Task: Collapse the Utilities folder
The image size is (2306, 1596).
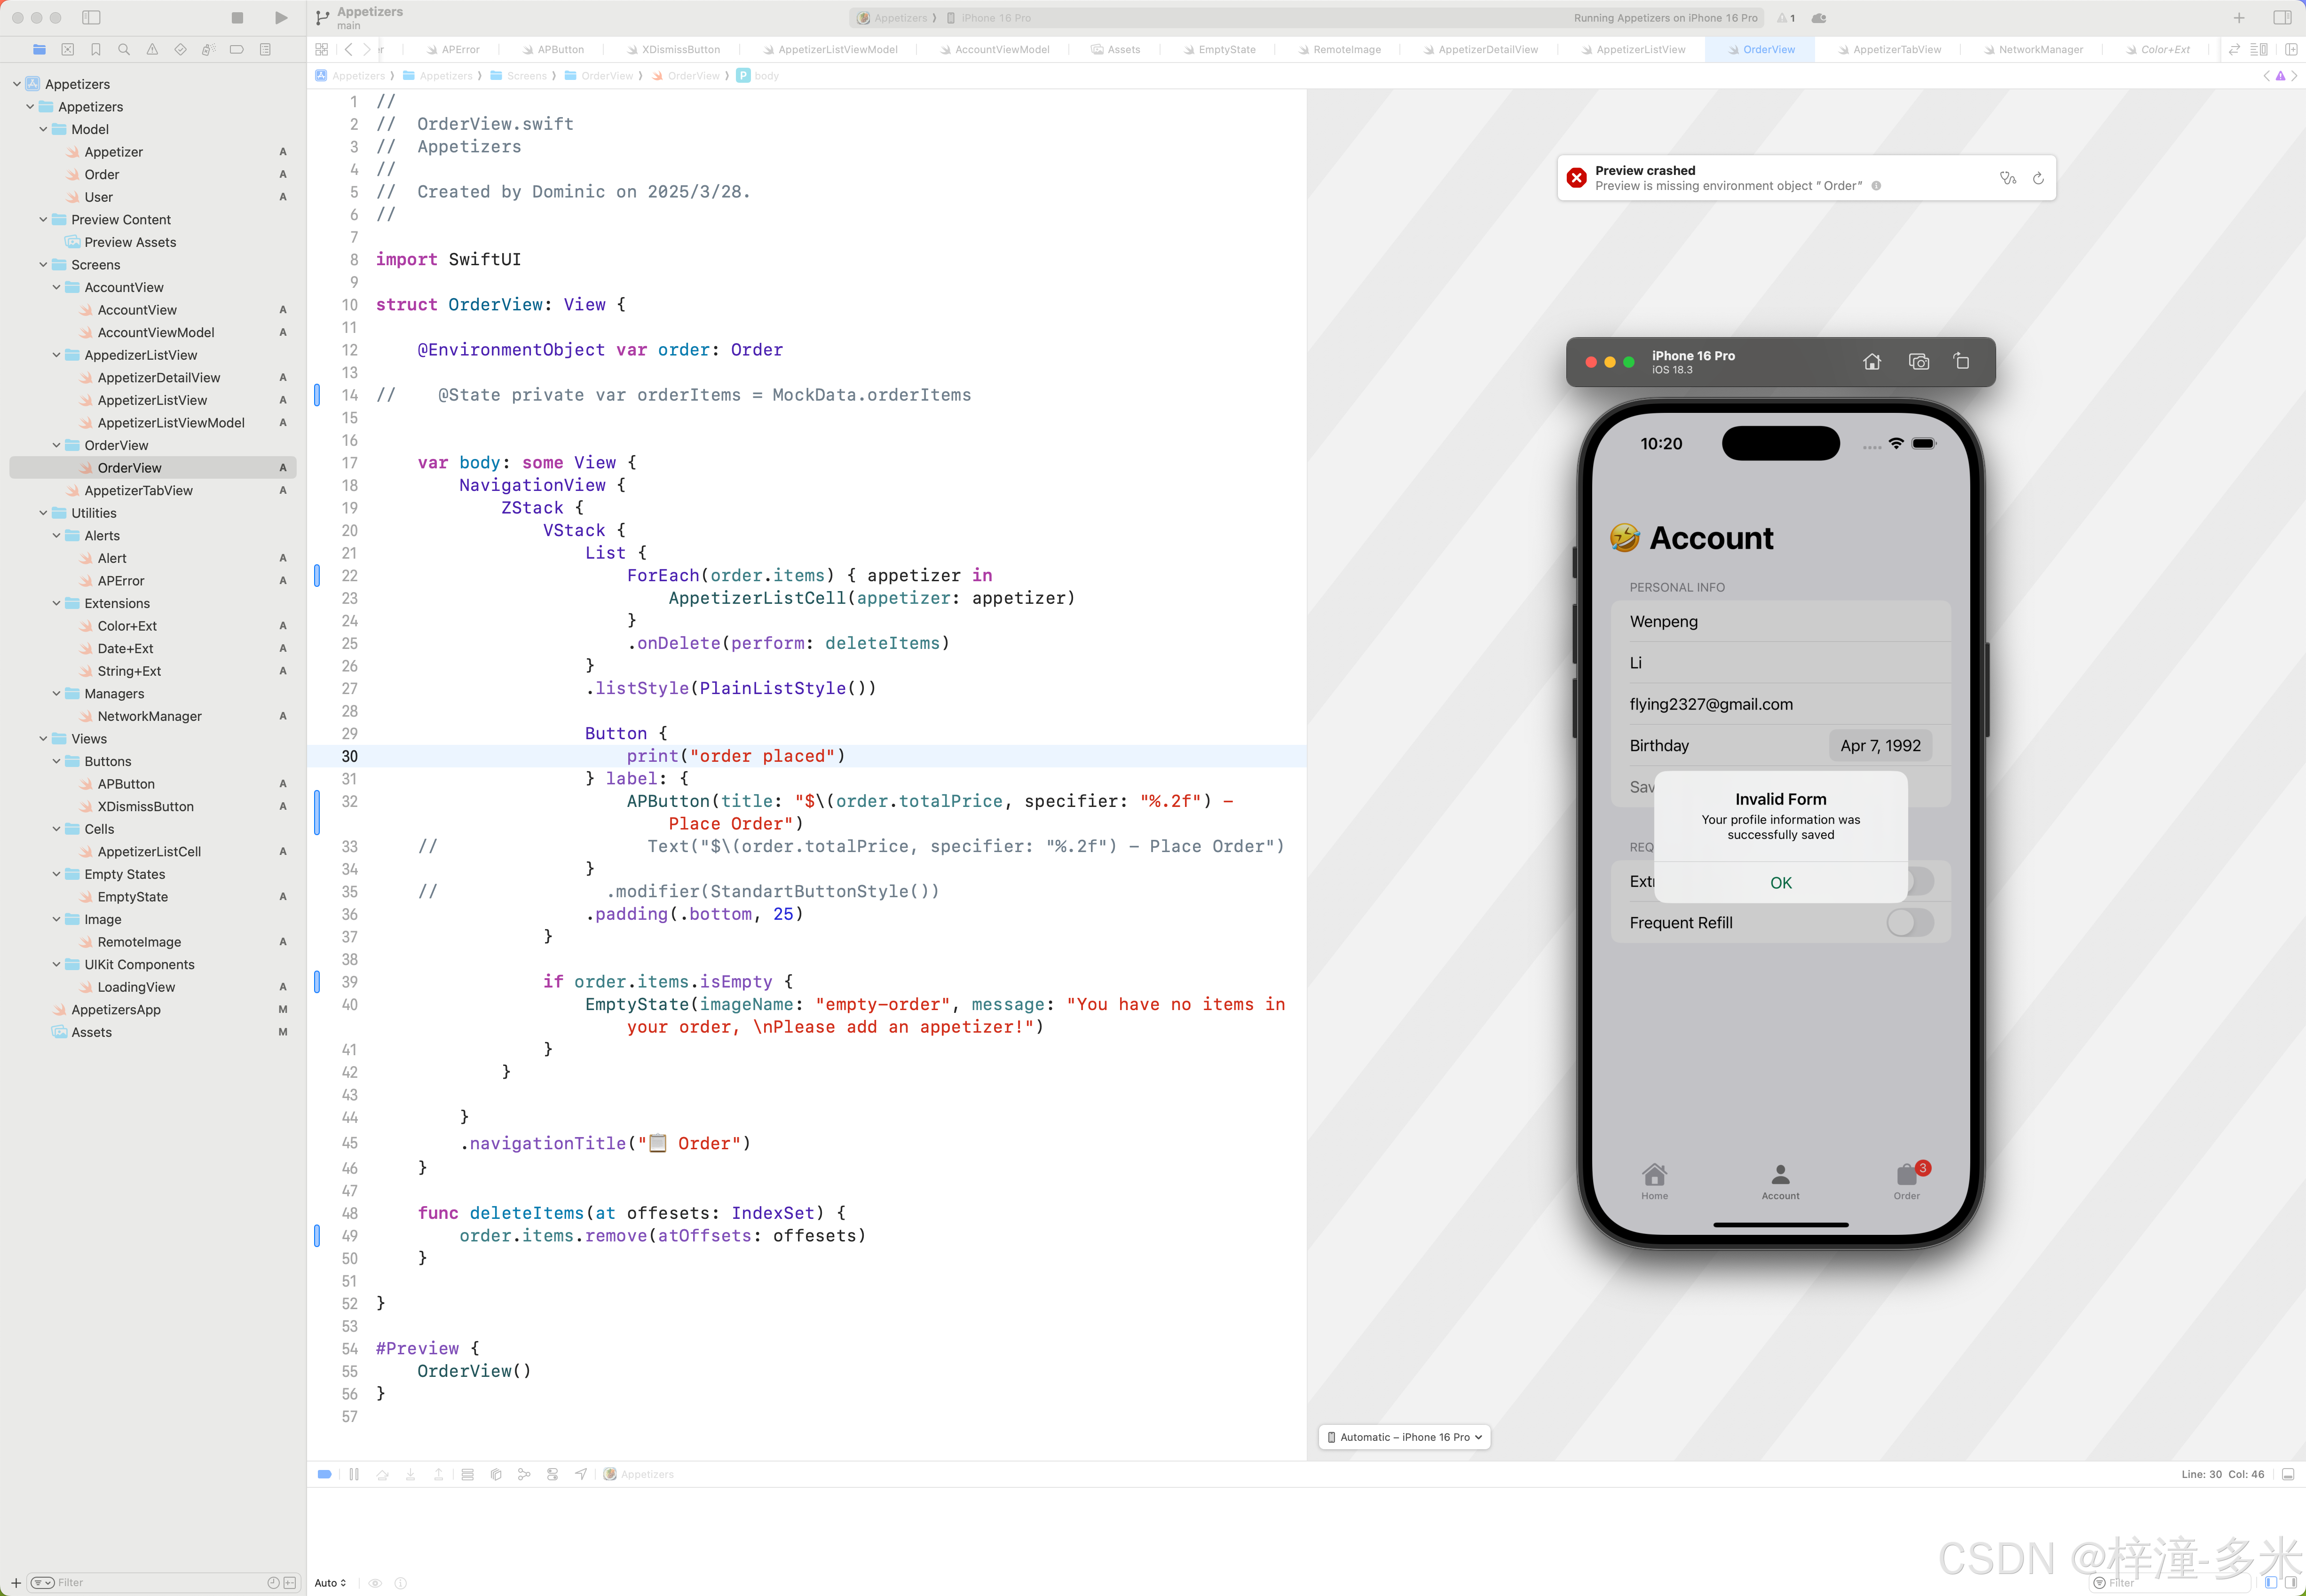Action: pos(43,513)
